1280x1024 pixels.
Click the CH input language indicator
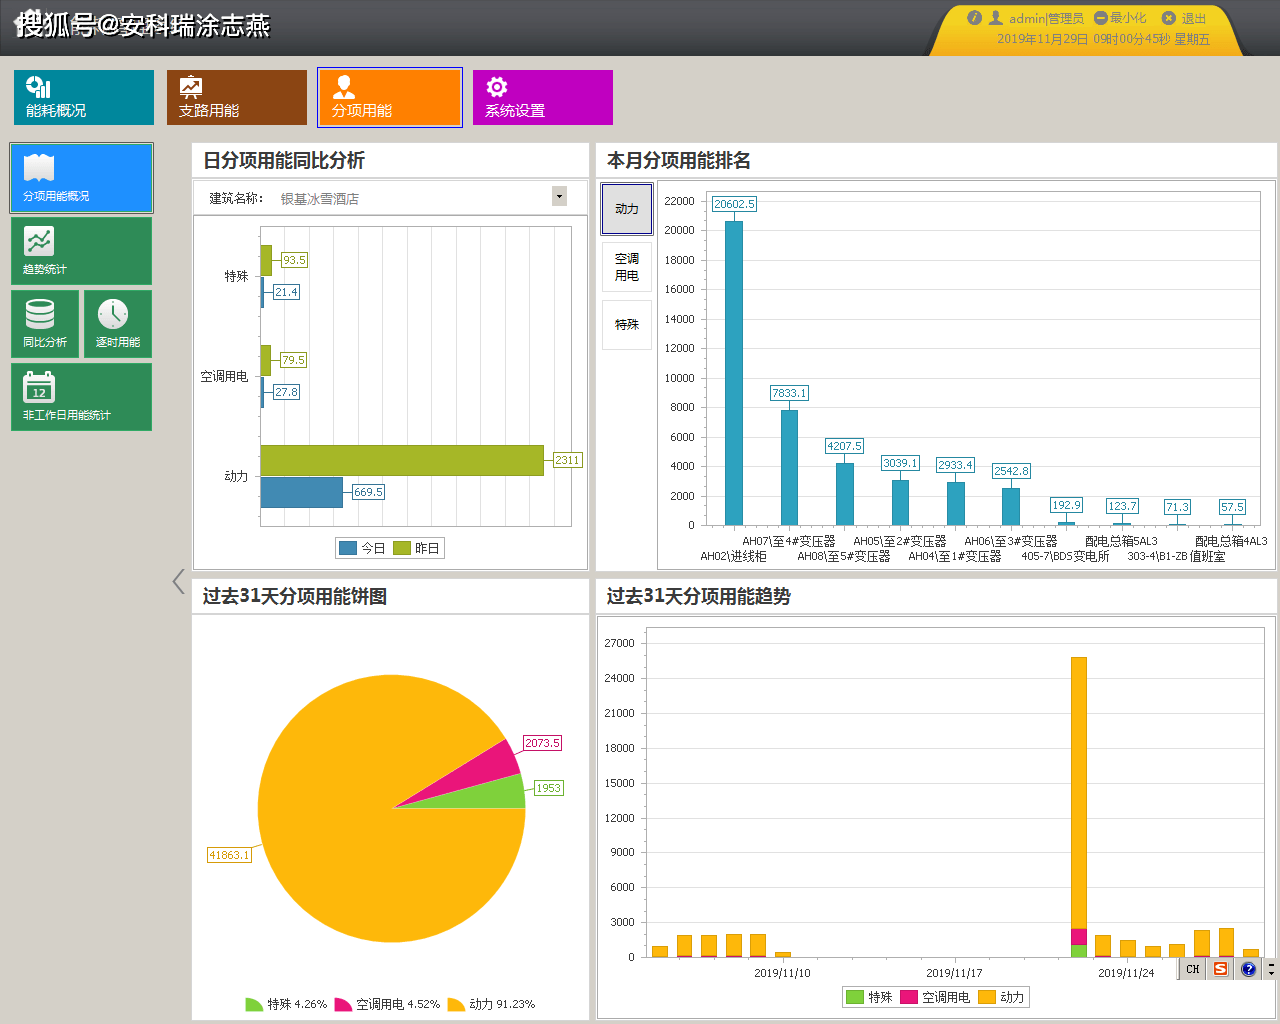(x=1193, y=969)
